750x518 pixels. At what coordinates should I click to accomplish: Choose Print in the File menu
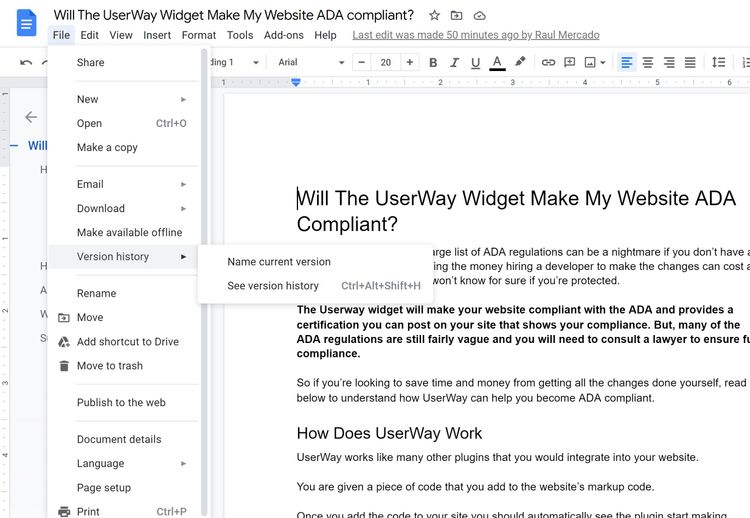(x=123, y=511)
